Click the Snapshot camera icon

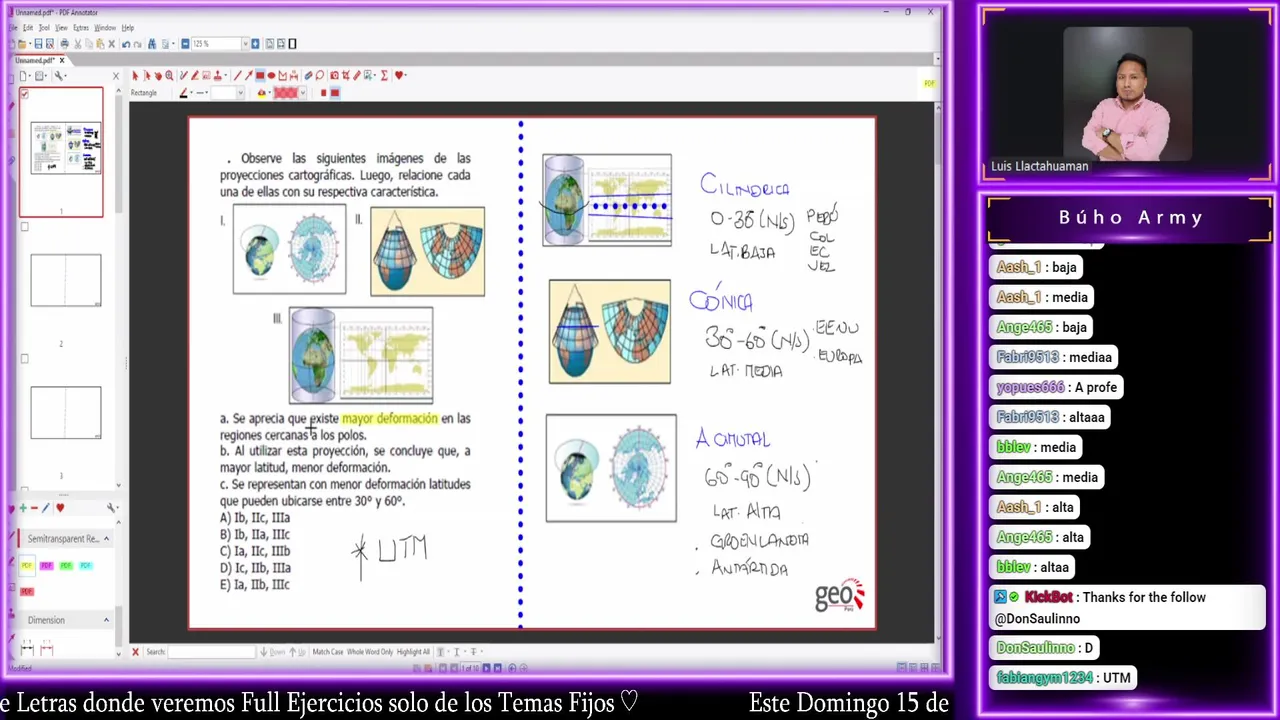334,76
